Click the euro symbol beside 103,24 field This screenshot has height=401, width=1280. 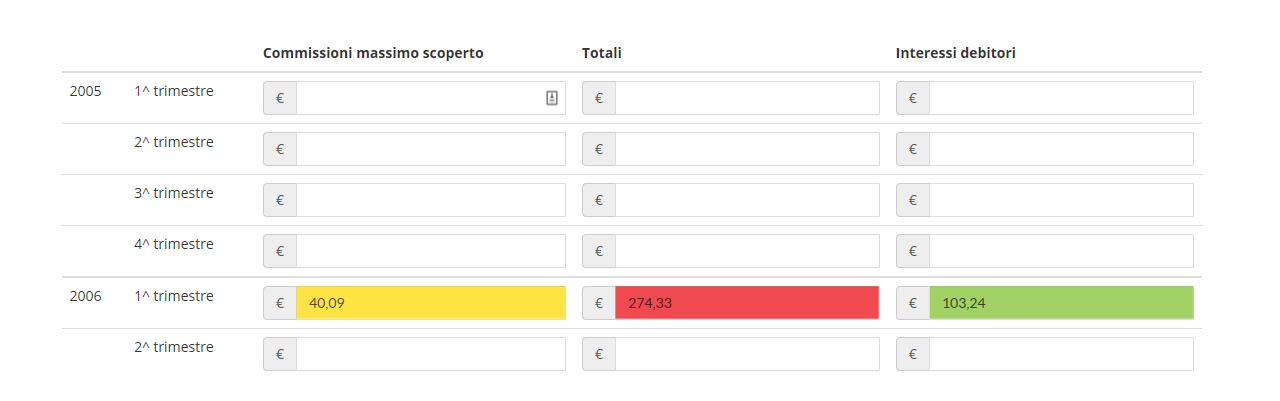913,303
